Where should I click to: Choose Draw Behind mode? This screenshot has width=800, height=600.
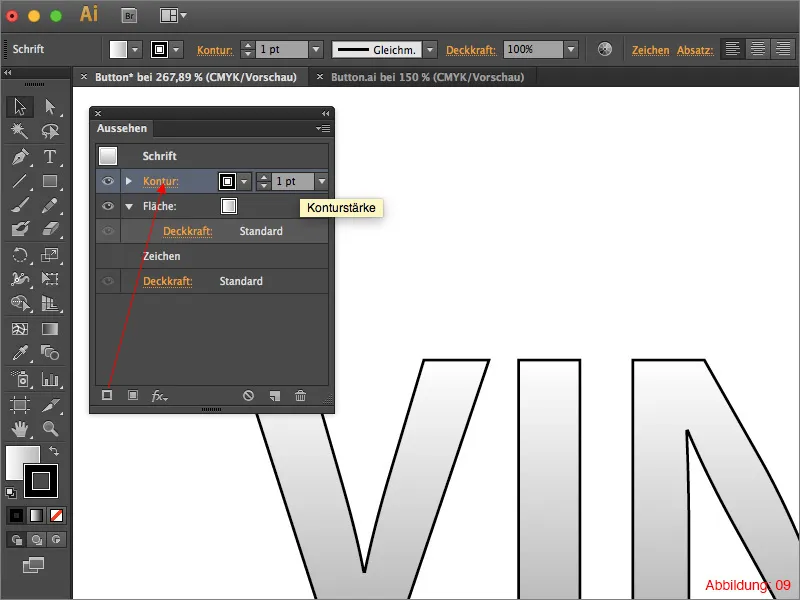point(37,540)
